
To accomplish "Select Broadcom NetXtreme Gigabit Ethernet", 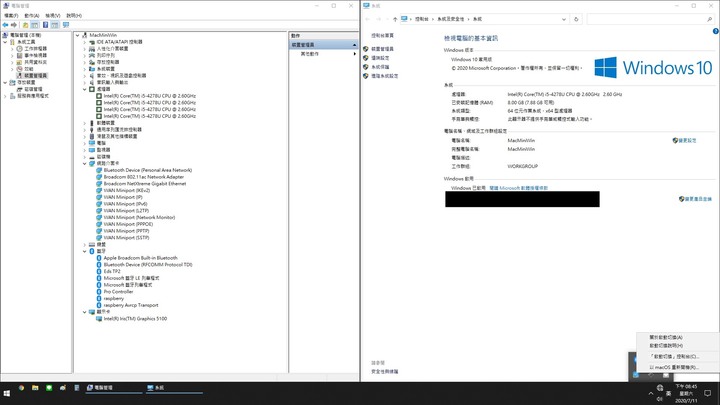I will click(x=145, y=184).
